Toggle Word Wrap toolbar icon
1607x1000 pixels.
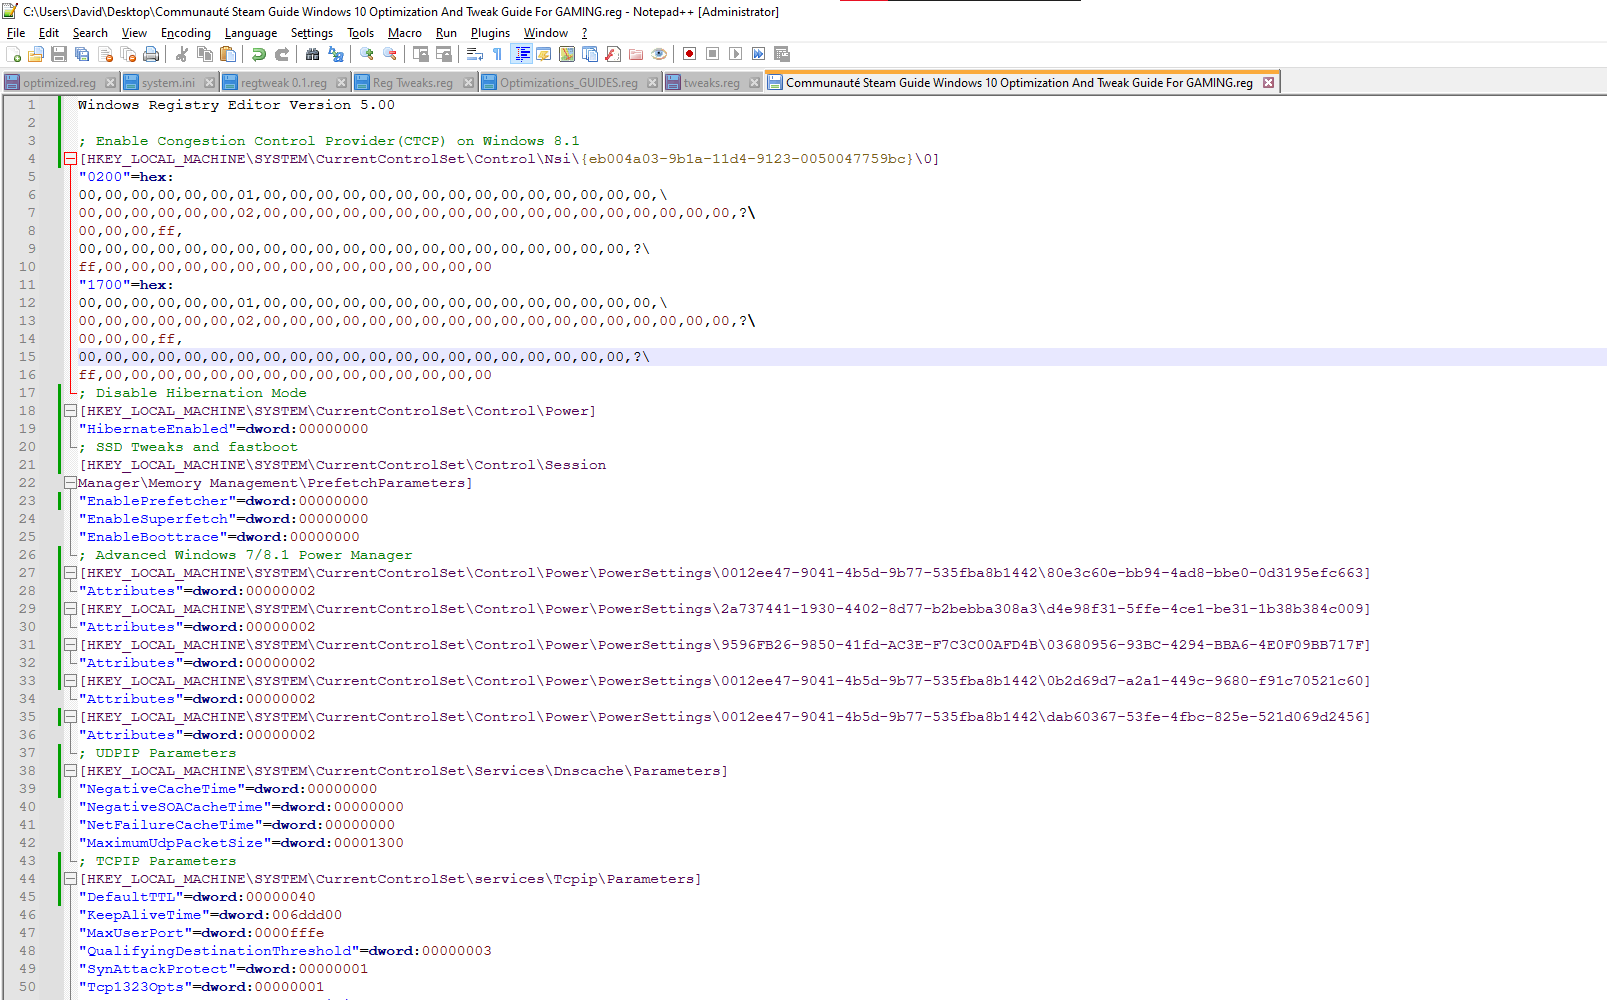(x=475, y=54)
